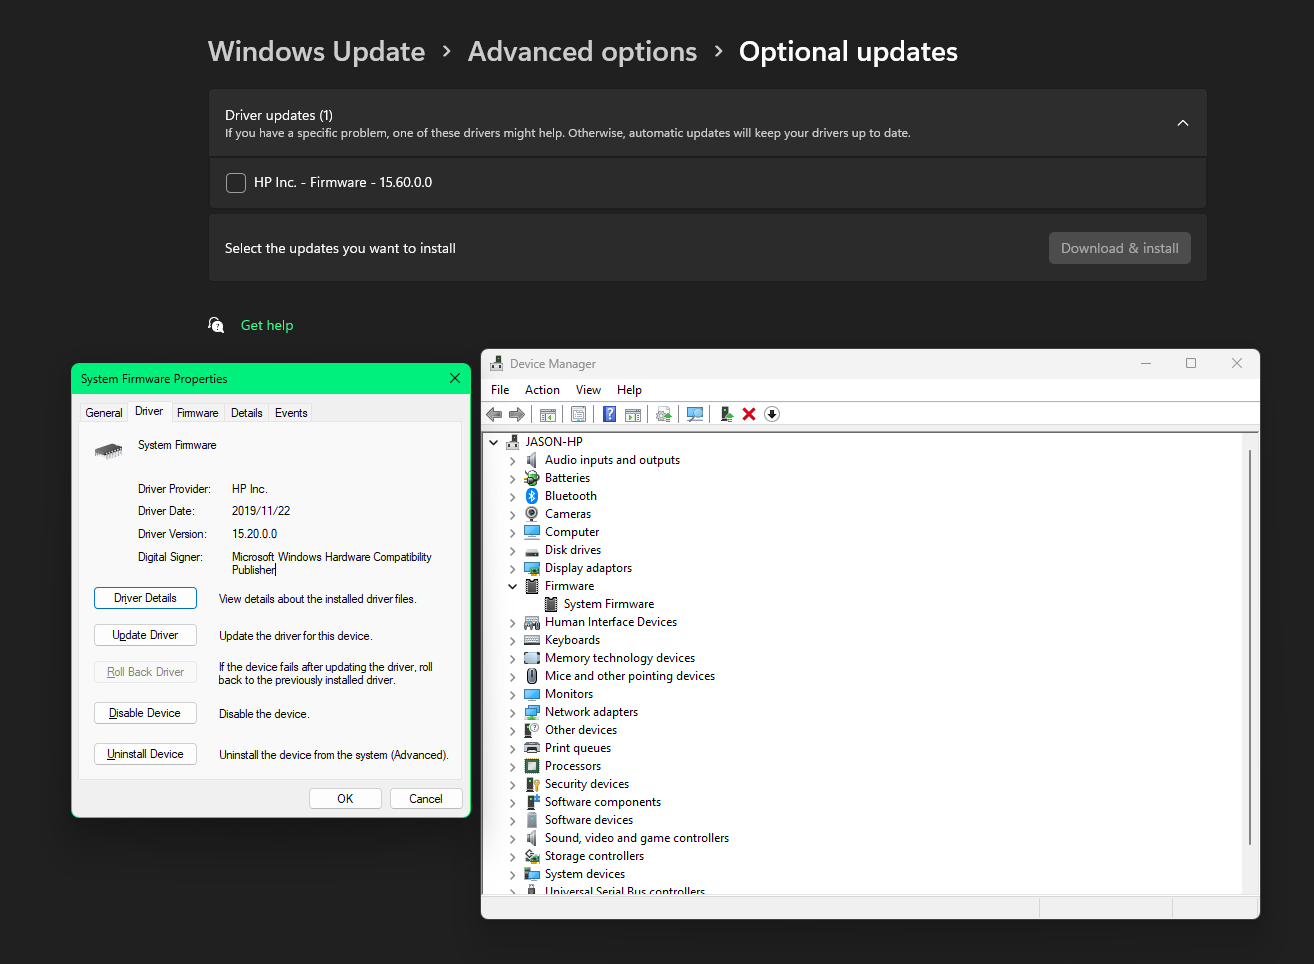Viewport: 1314px width, 964px height.
Task: Collapse the JASON-HP root node
Action: [493, 442]
